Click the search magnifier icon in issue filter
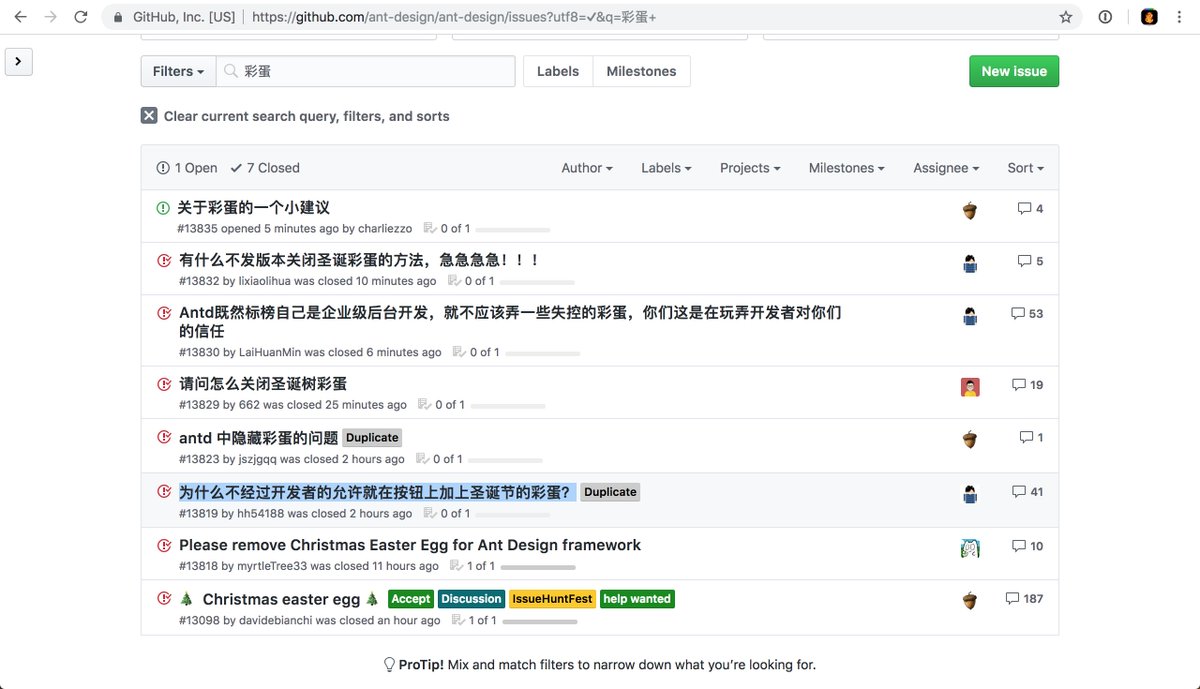 [x=231, y=71]
